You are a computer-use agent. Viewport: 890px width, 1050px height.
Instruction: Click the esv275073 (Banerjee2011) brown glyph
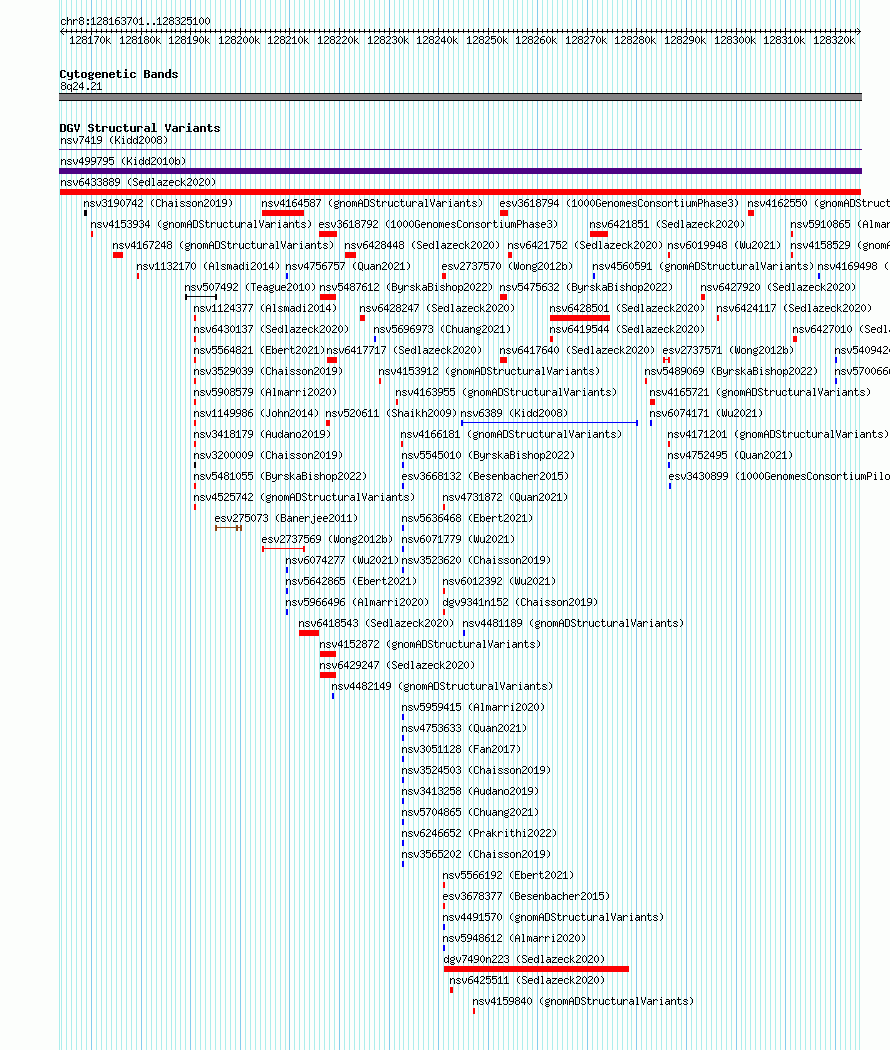coord(228,528)
